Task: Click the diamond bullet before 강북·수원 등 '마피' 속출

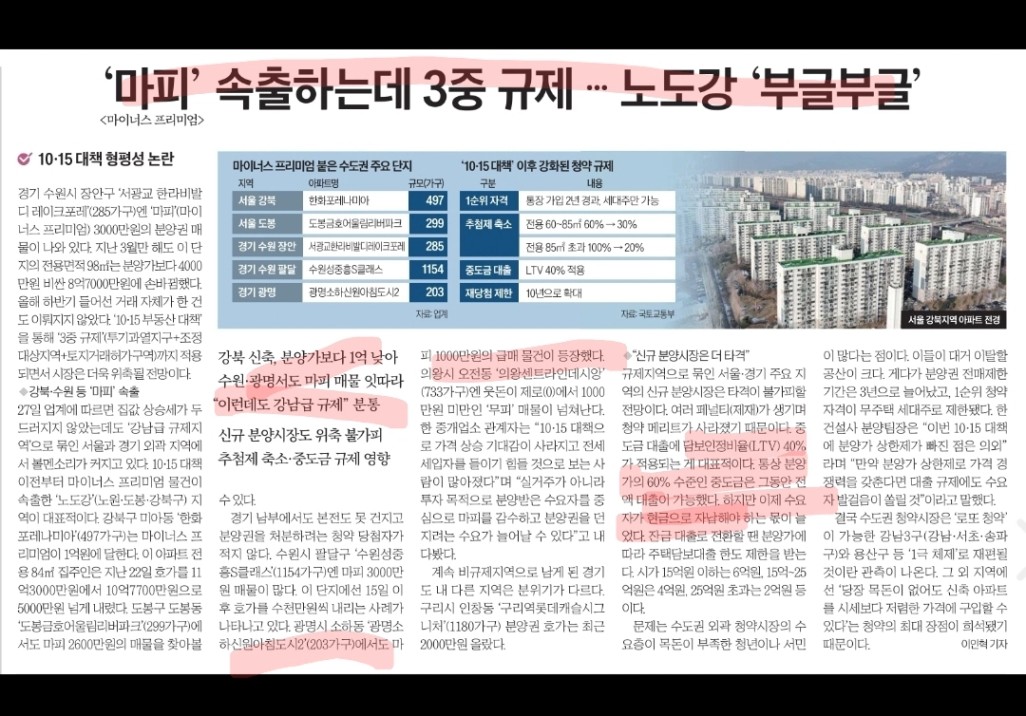Action: point(21,390)
